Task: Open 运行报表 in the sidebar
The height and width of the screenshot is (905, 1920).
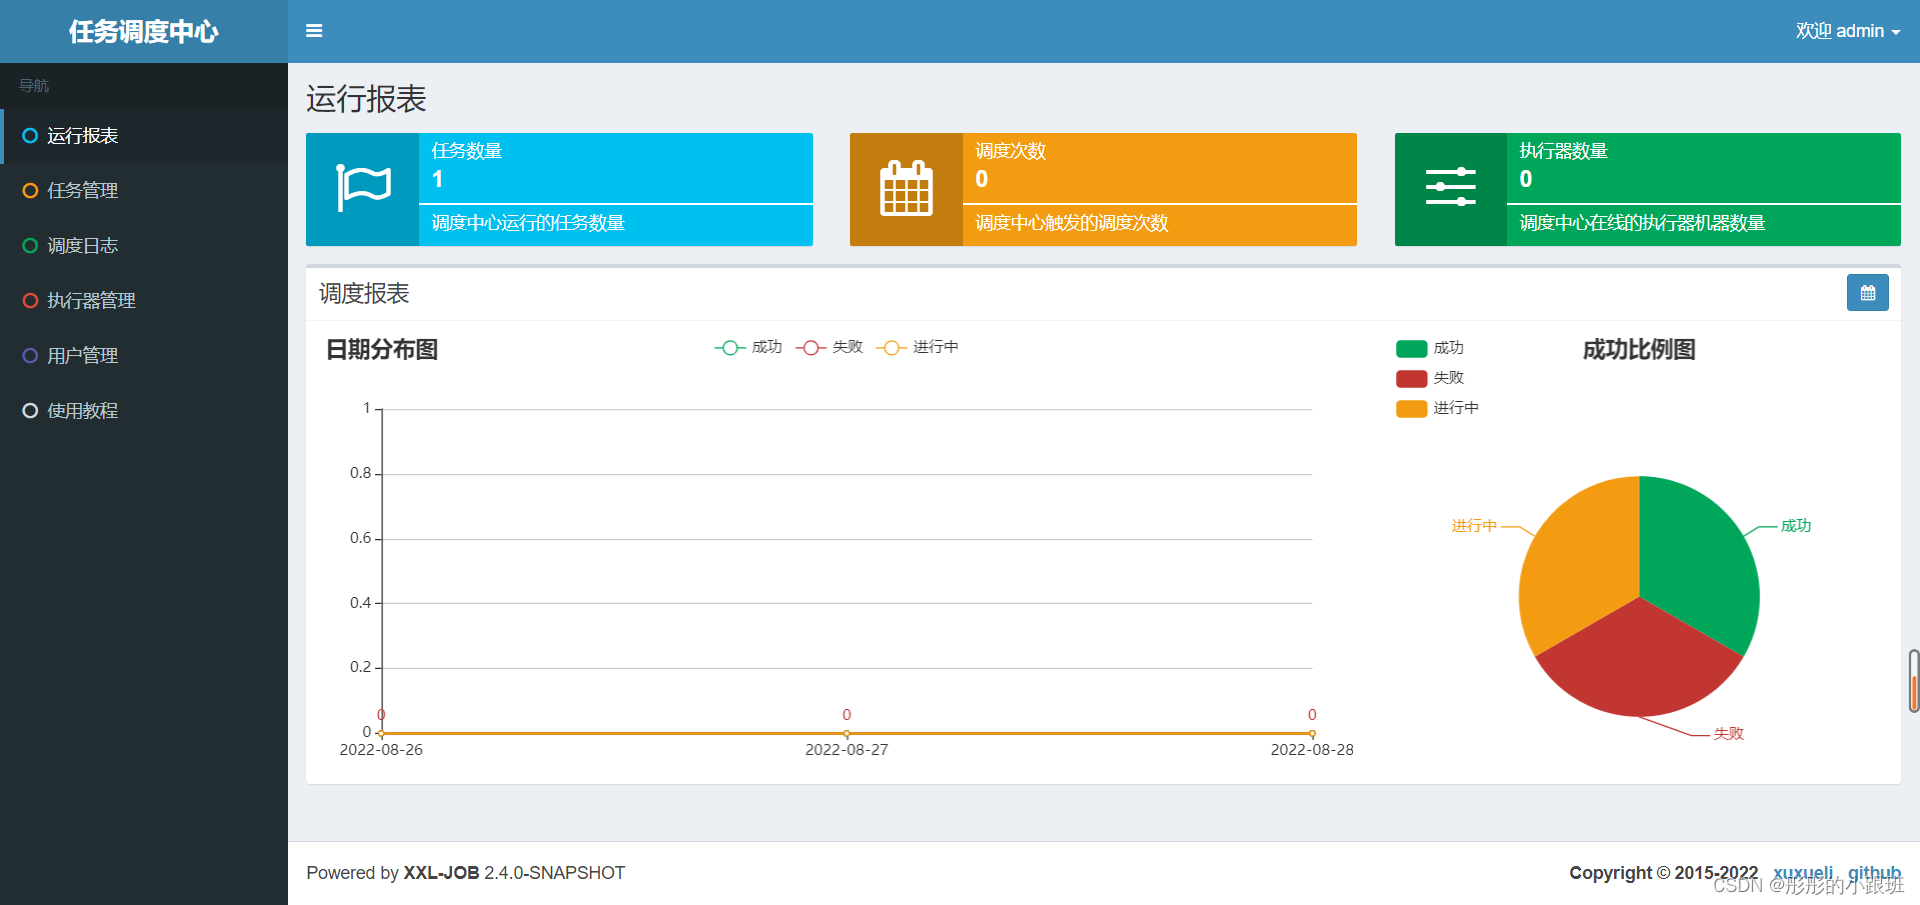Action: click(x=144, y=136)
